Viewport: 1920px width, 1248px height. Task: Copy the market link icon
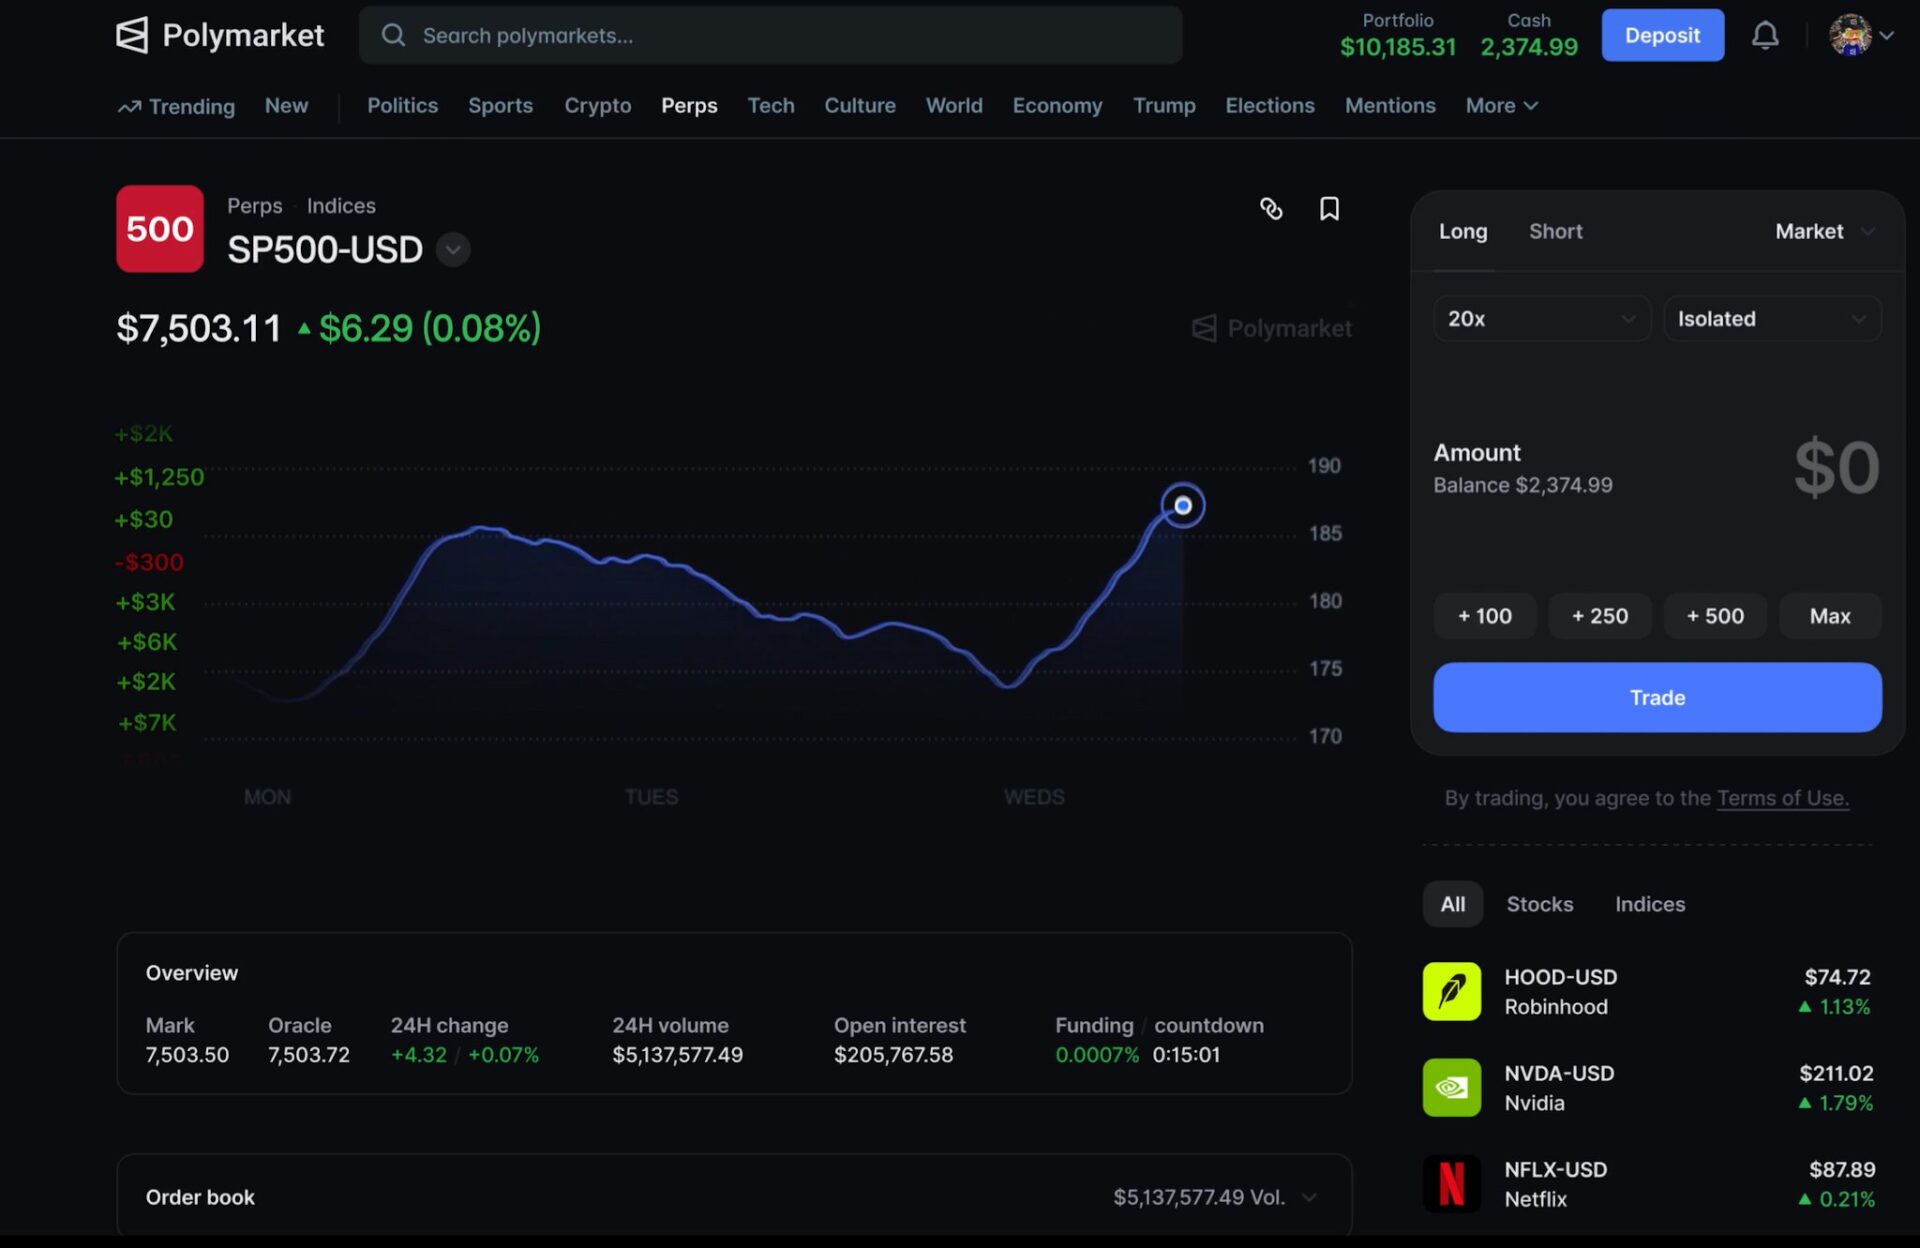[1271, 208]
